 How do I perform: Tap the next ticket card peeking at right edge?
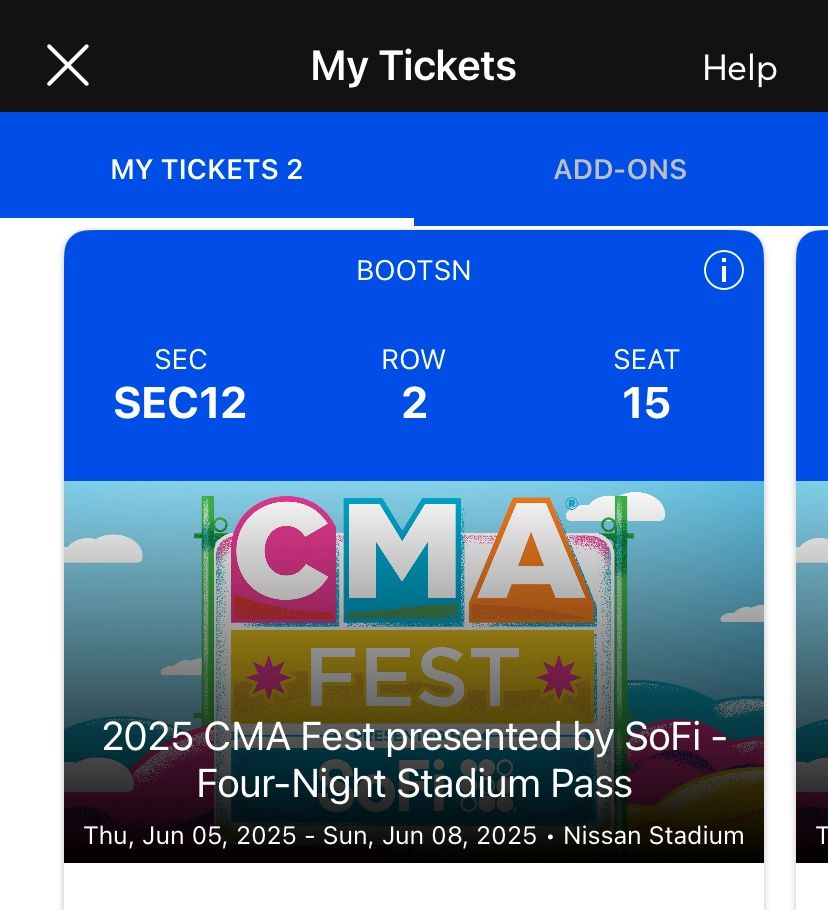tap(811, 550)
